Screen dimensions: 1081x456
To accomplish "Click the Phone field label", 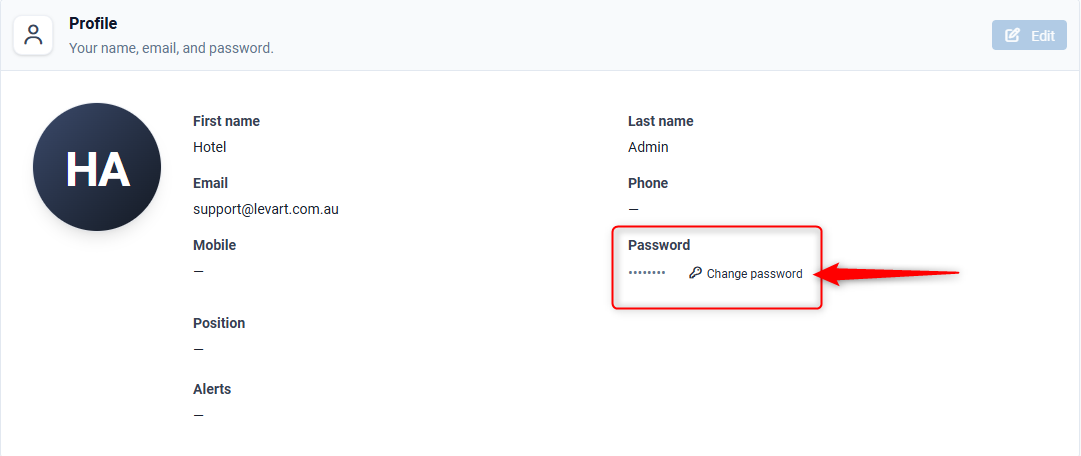I will [648, 183].
